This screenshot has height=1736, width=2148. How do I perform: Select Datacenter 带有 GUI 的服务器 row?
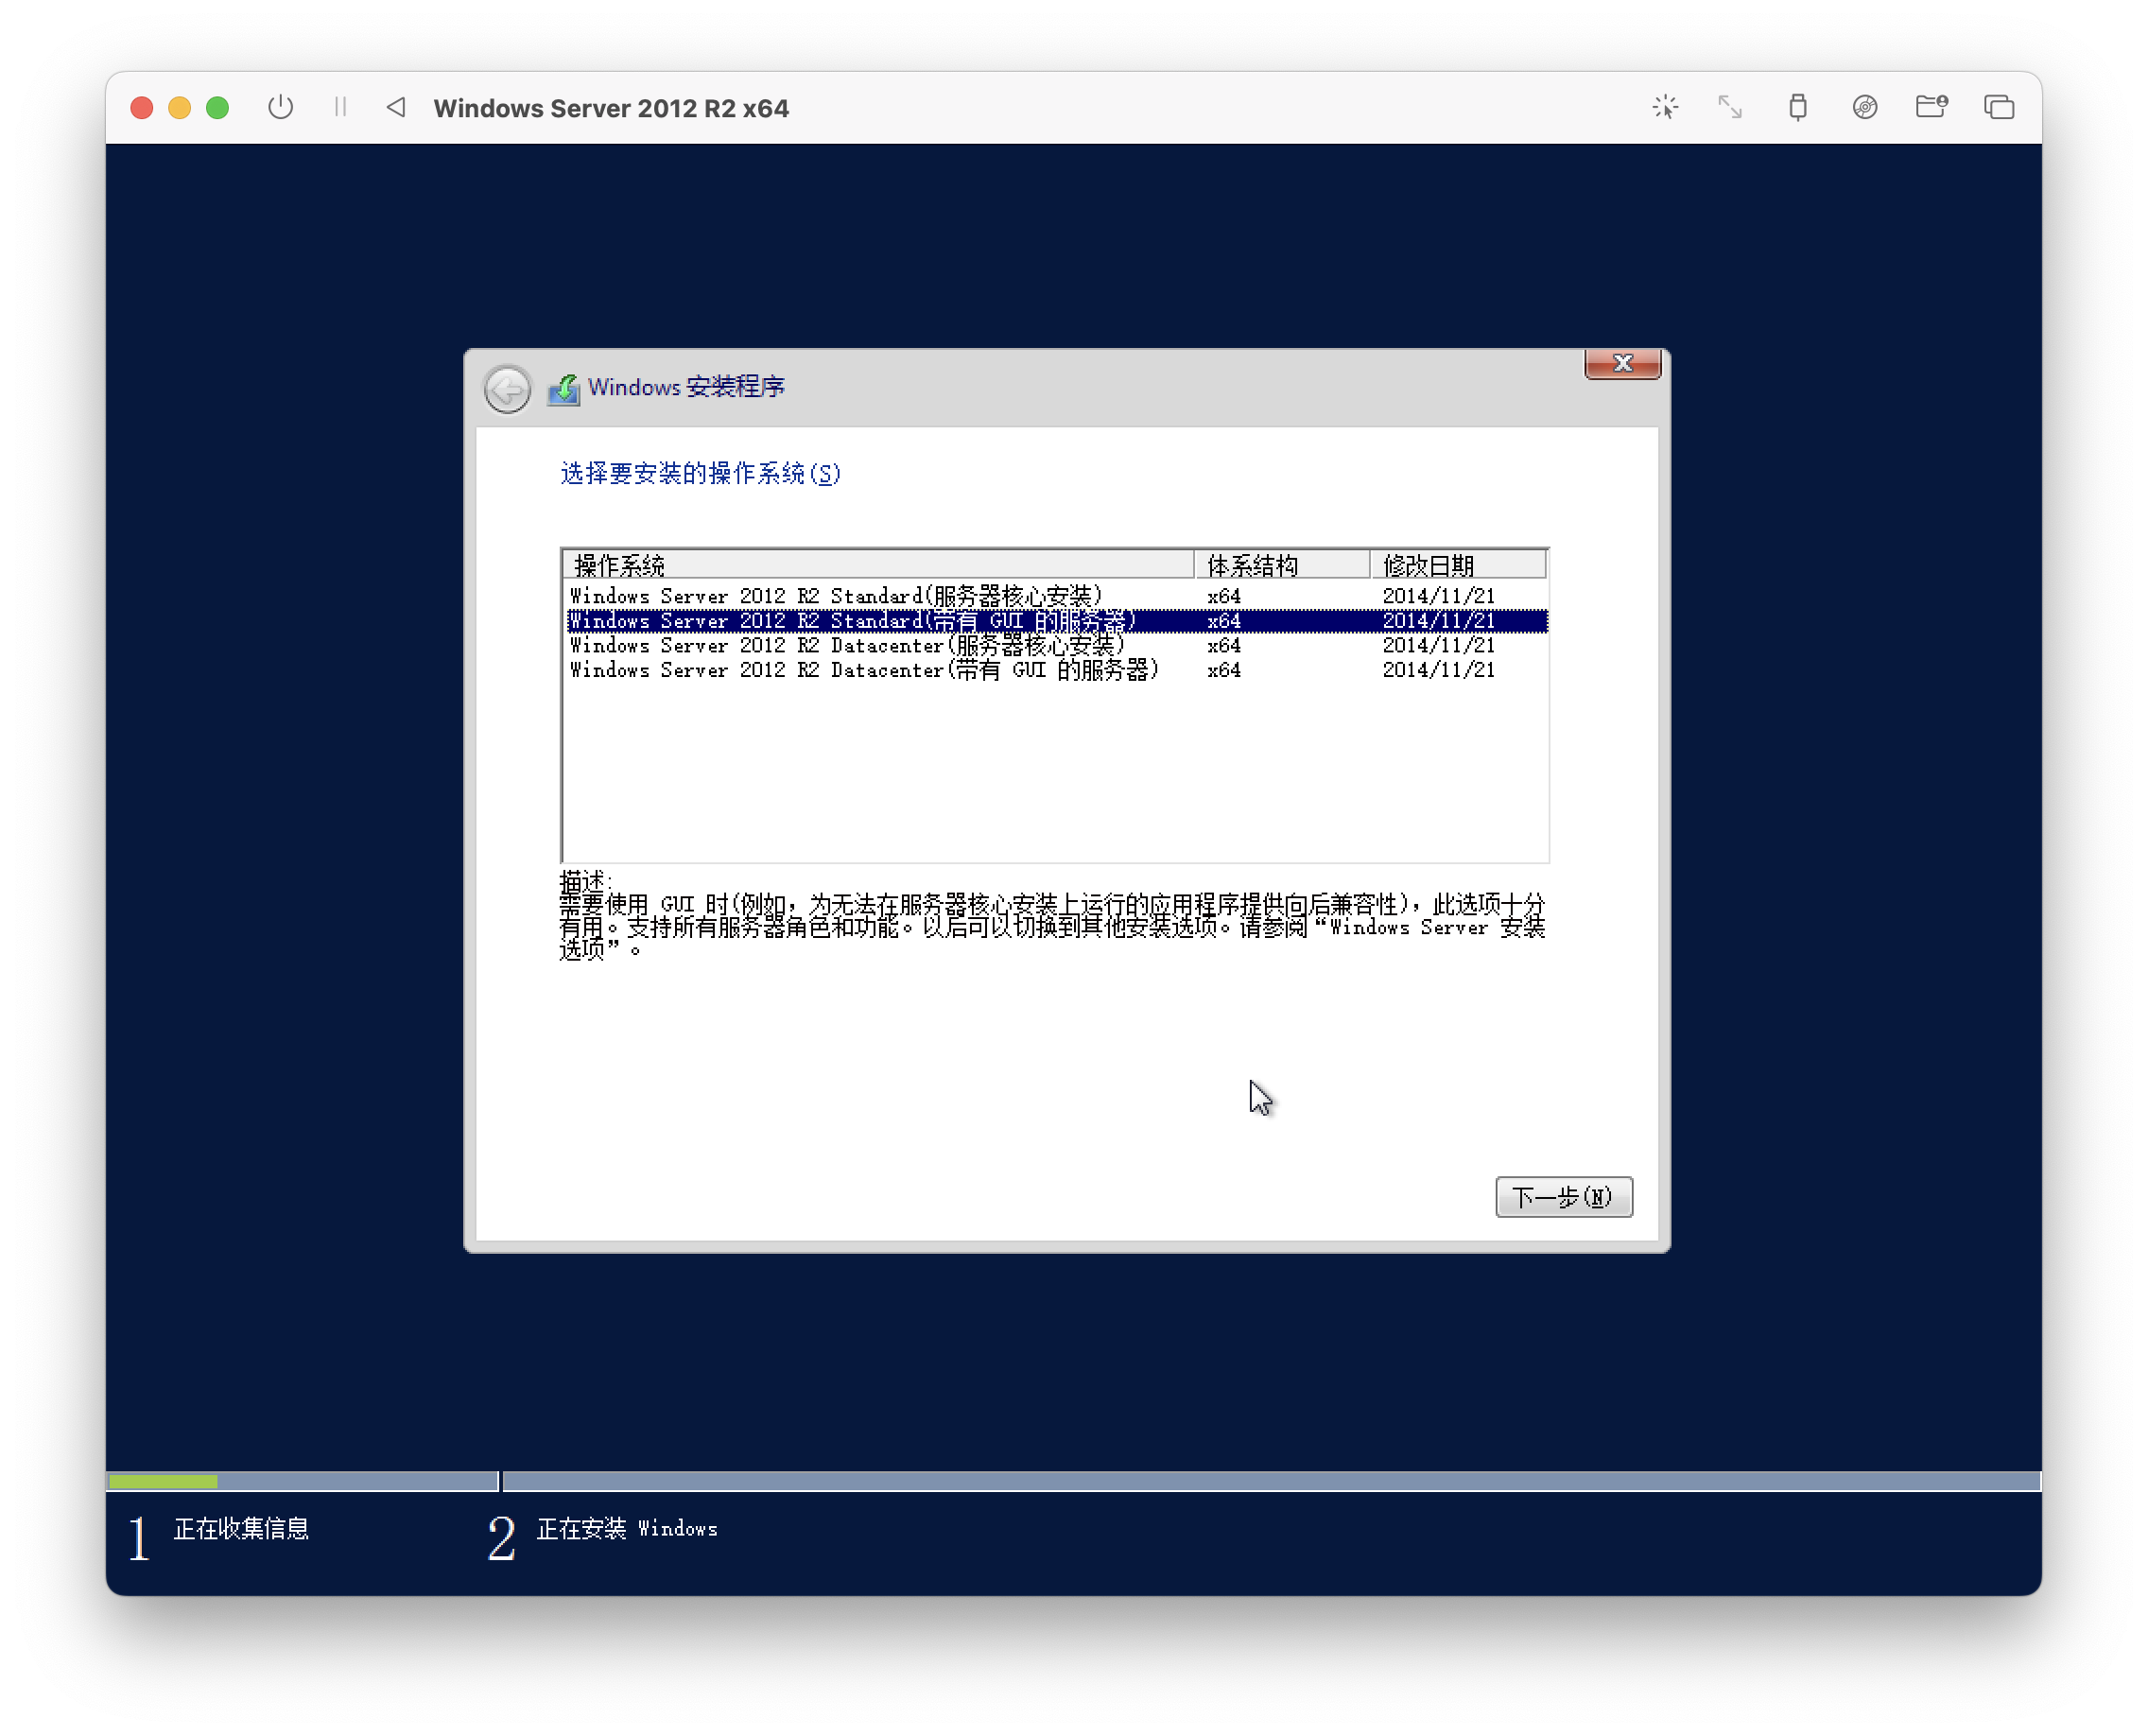pos(1057,670)
